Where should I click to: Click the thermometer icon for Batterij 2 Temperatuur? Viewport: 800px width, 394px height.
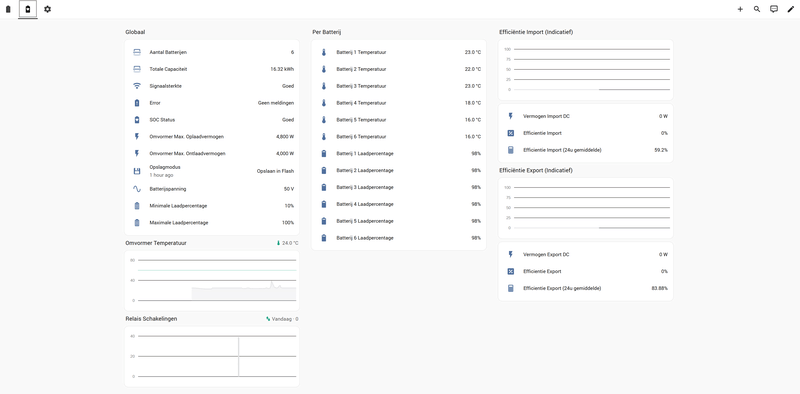tap(323, 69)
